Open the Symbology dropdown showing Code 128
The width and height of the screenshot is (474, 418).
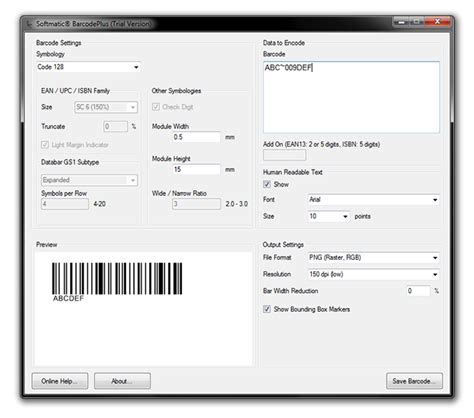88,67
